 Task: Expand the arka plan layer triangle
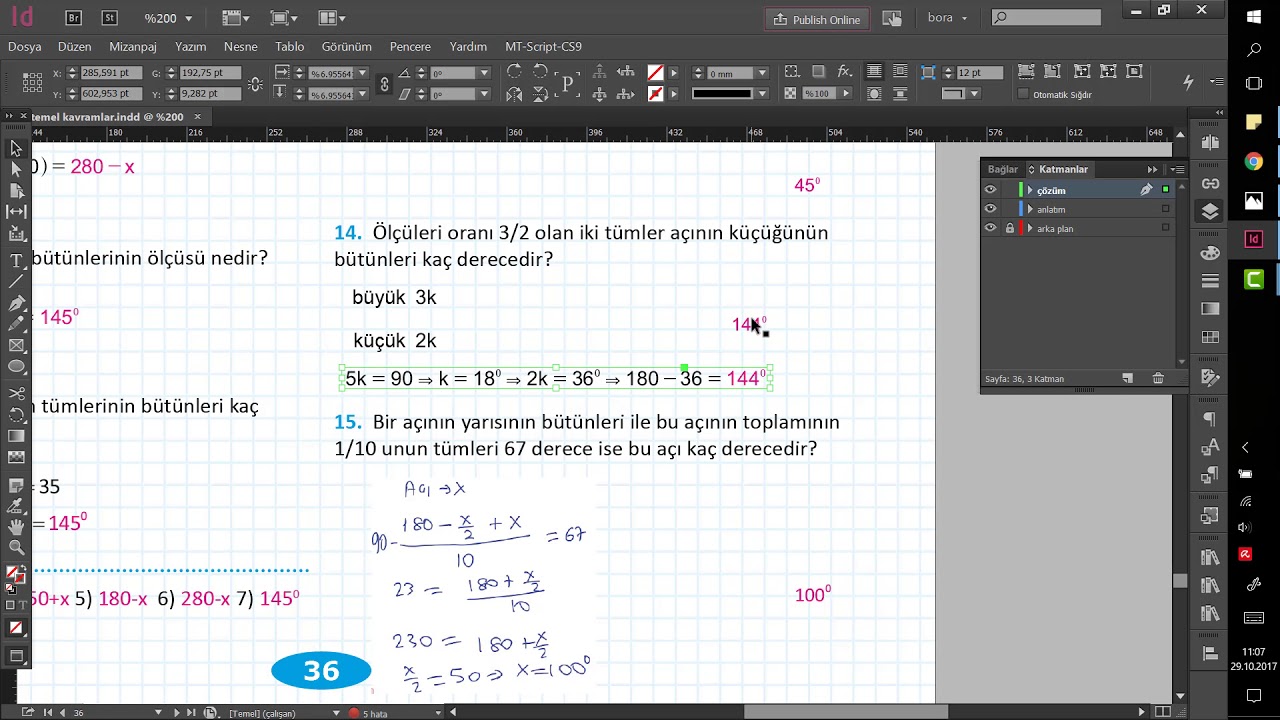[1030, 228]
